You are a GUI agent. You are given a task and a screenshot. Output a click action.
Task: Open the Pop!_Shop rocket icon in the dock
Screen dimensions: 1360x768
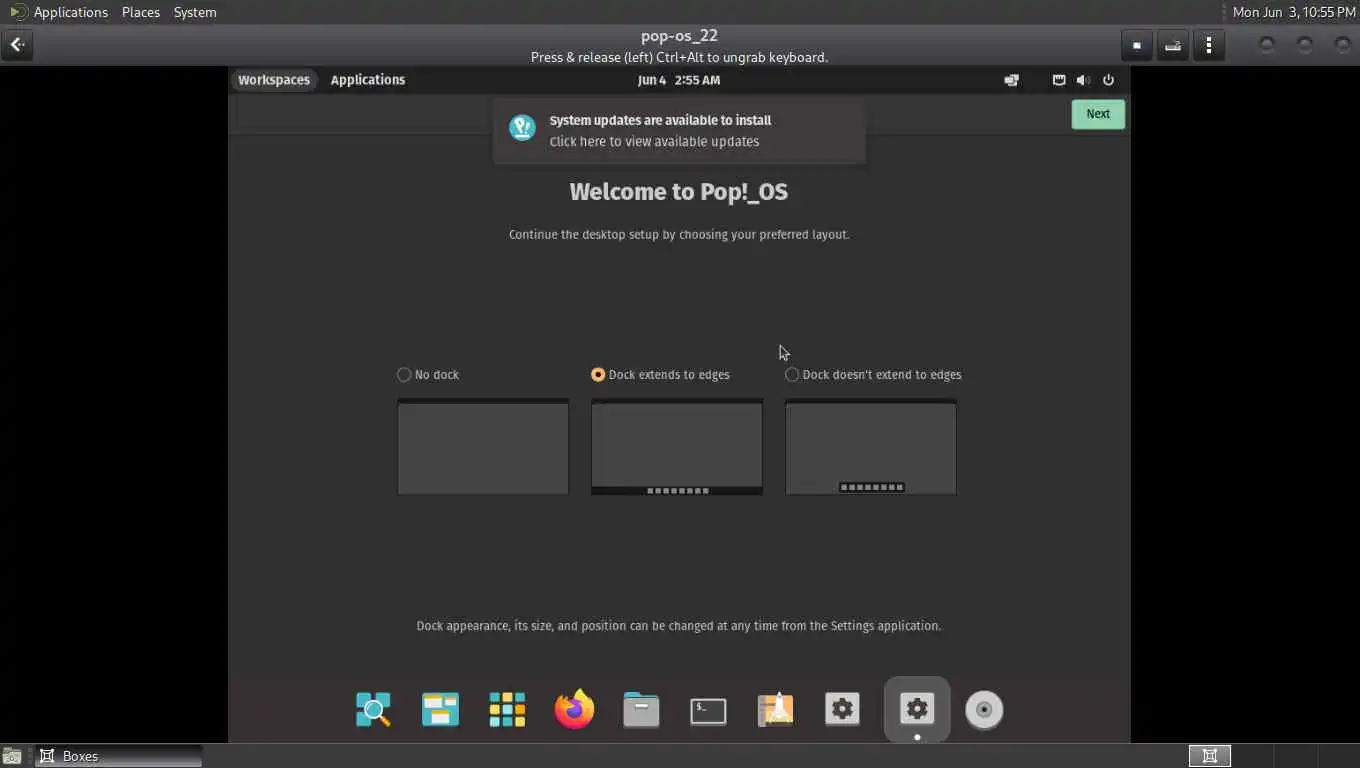[775, 710]
